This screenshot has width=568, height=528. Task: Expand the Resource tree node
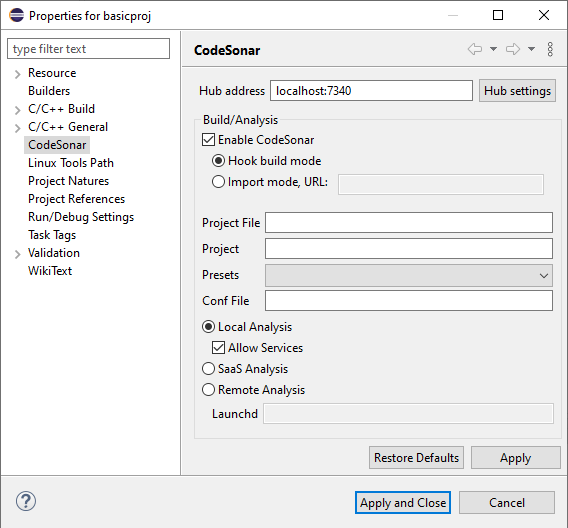pyautogui.click(x=17, y=74)
